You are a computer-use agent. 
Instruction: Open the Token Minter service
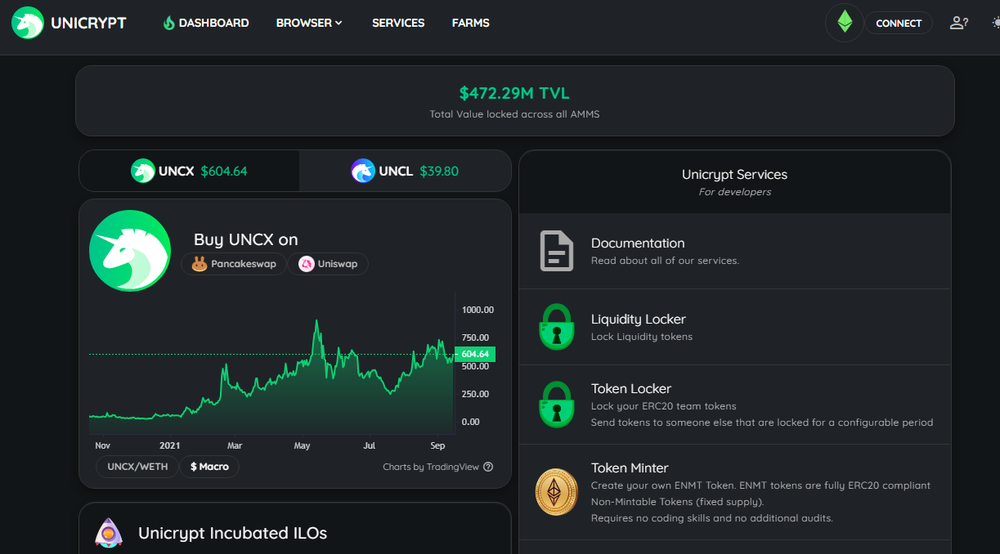click(x=735, y=492)
